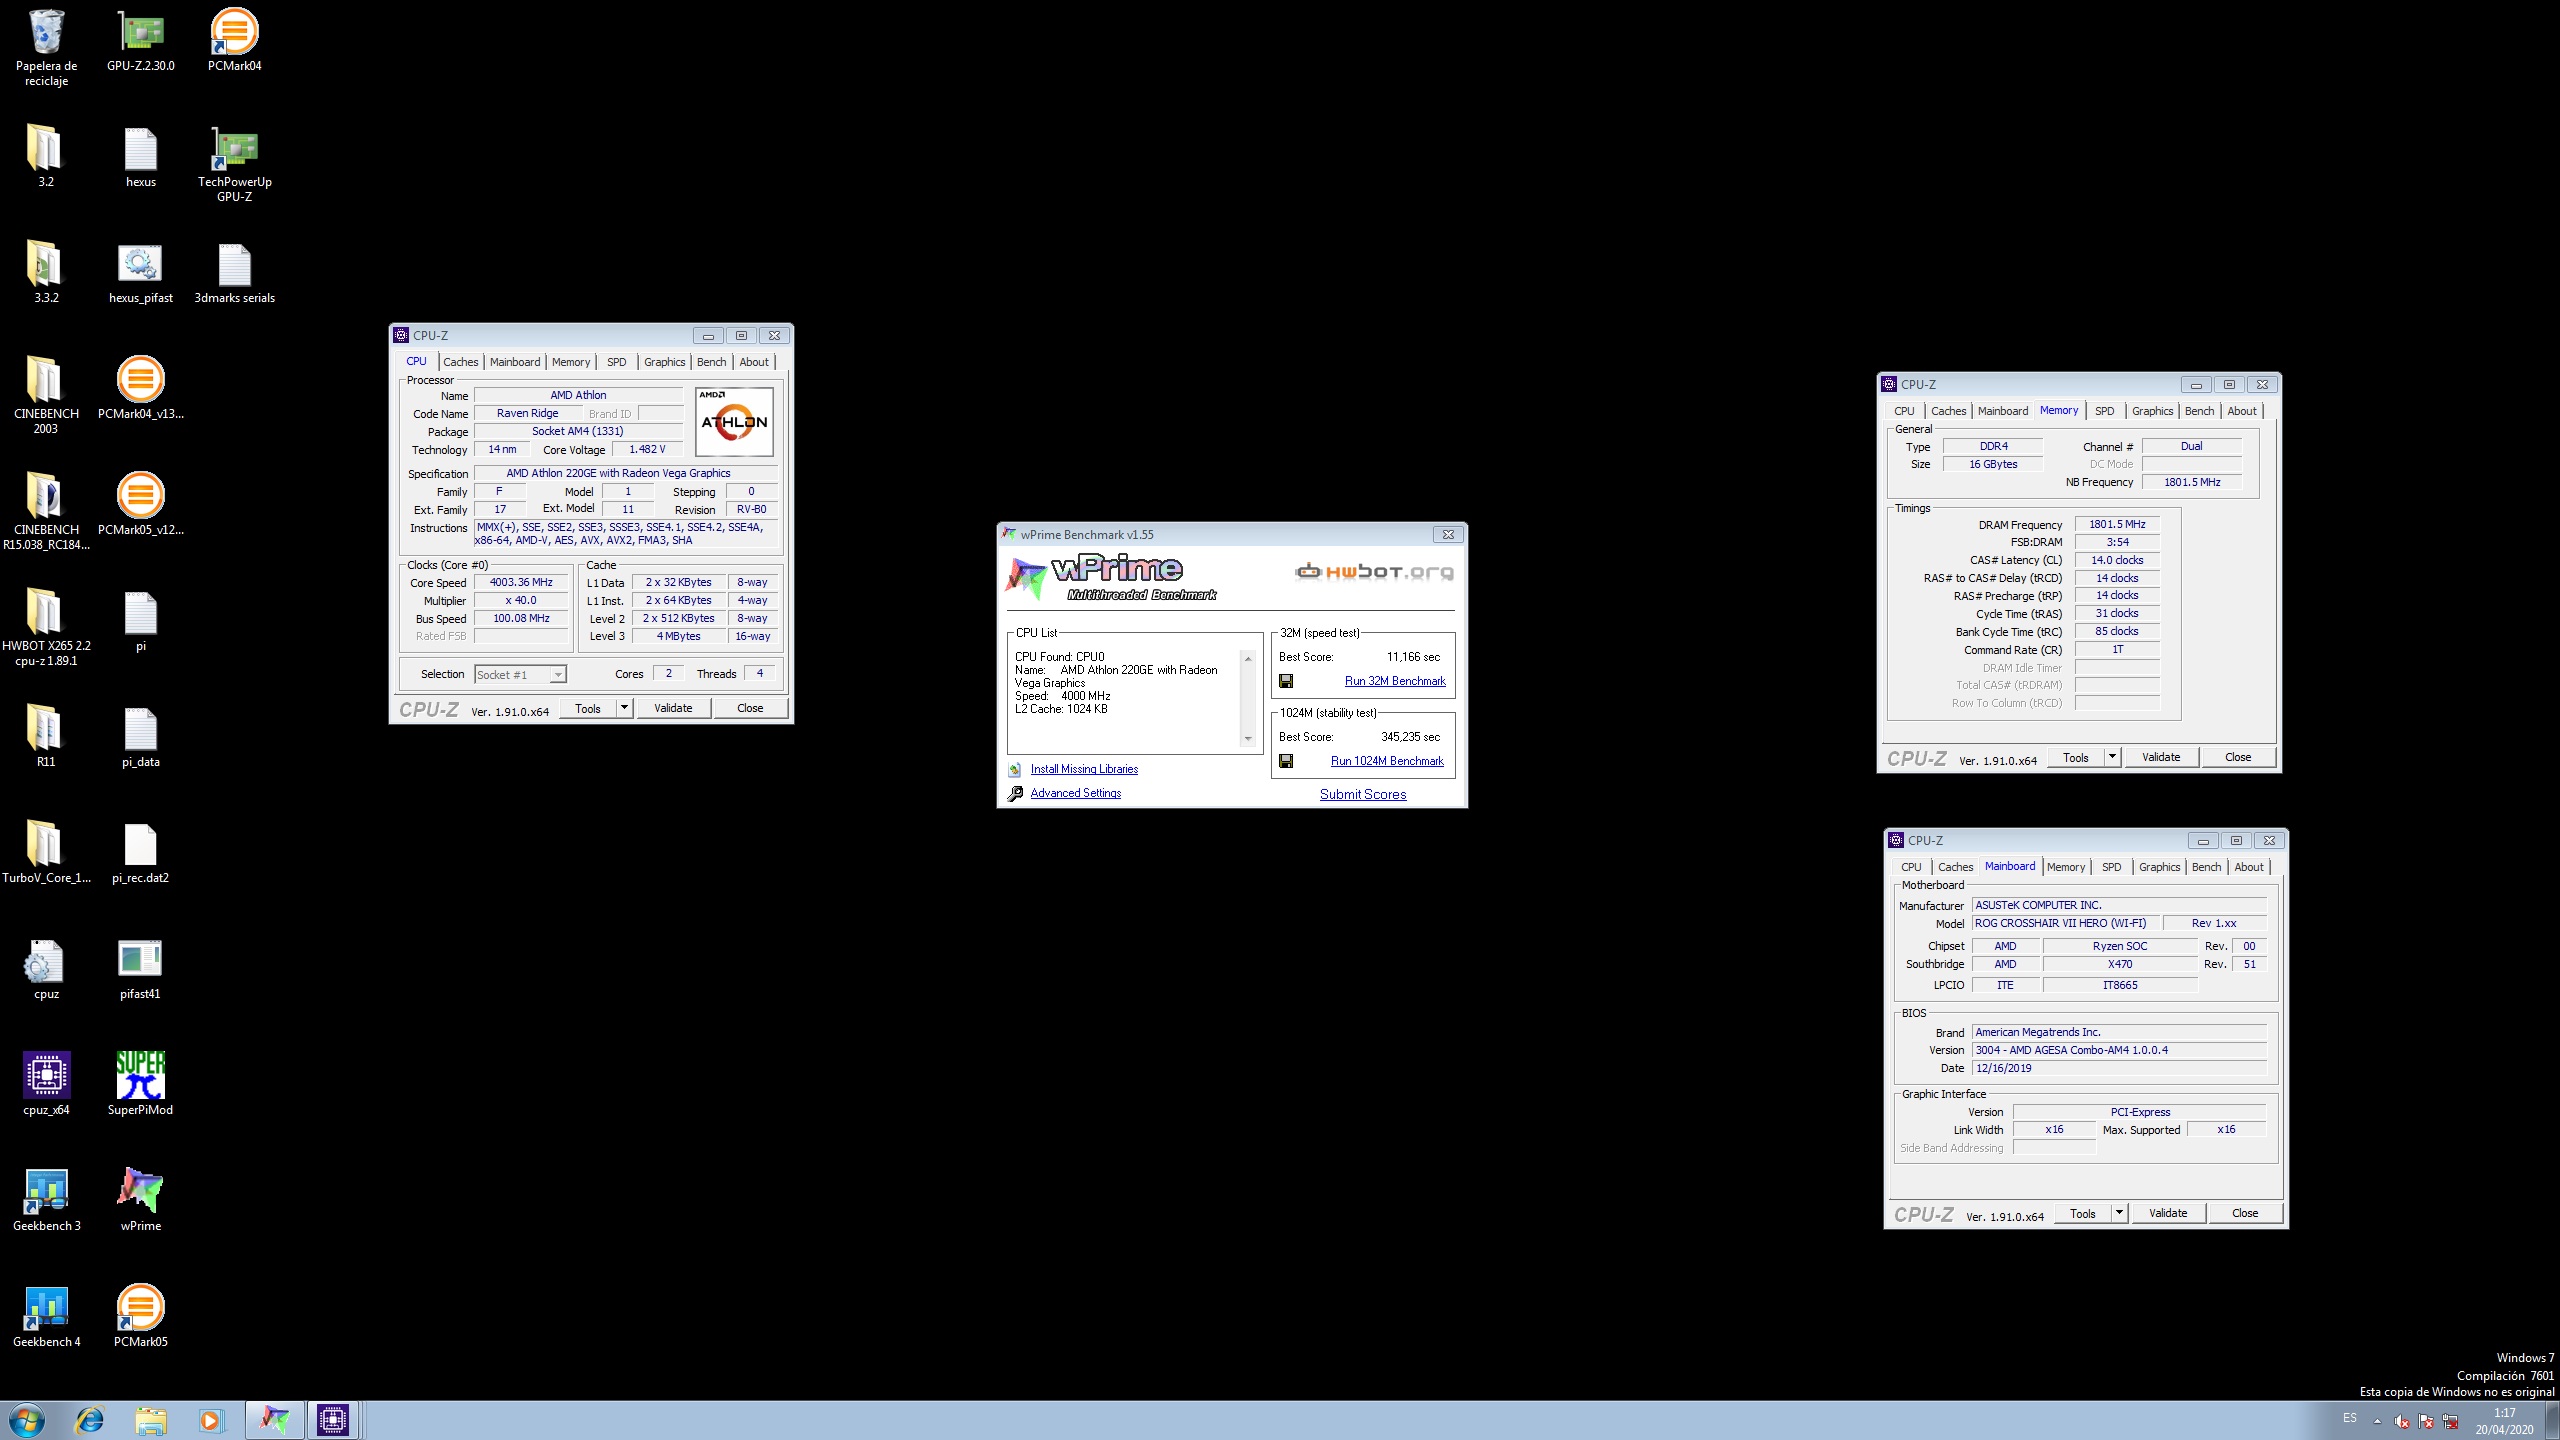Switch to CPU tab in Mainboard window
Screen dimensions: 2560x1440
(x=1911, y=867)
